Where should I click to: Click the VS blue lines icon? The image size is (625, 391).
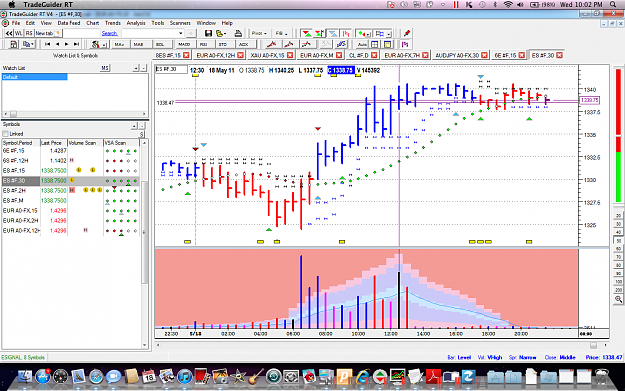(341, 44)
